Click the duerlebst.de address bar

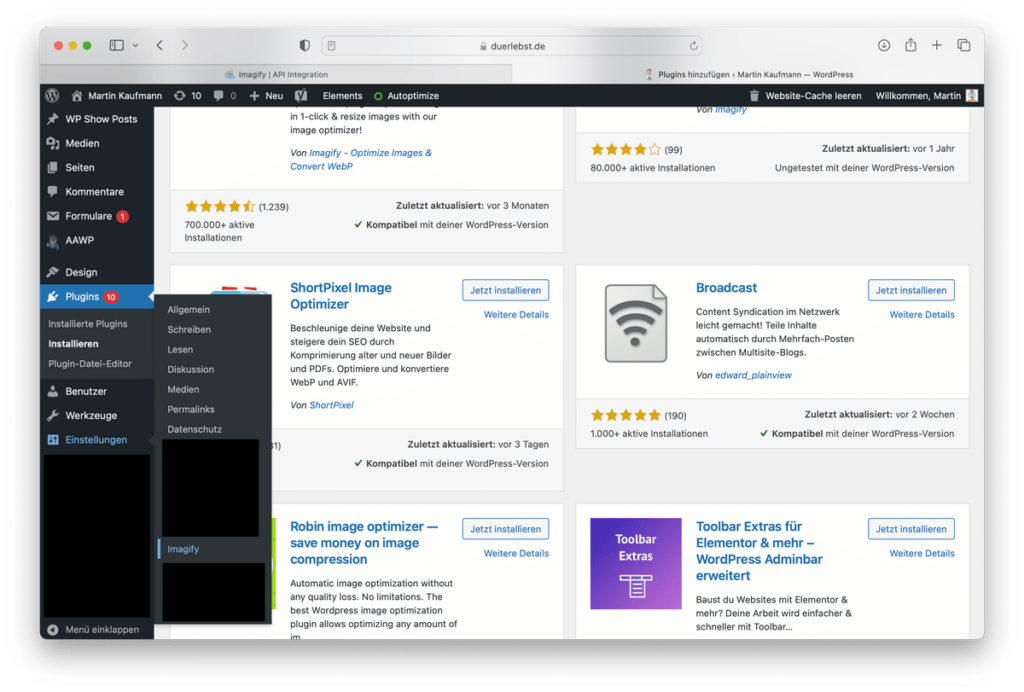click(x=512, y=46)
